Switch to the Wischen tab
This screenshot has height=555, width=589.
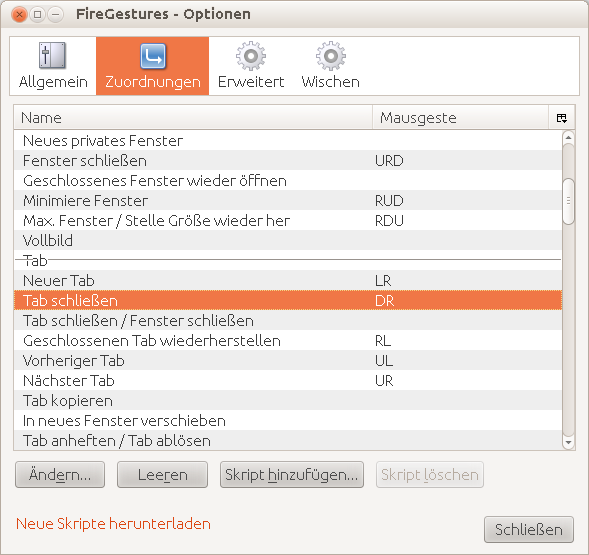[x=331, y=66]
